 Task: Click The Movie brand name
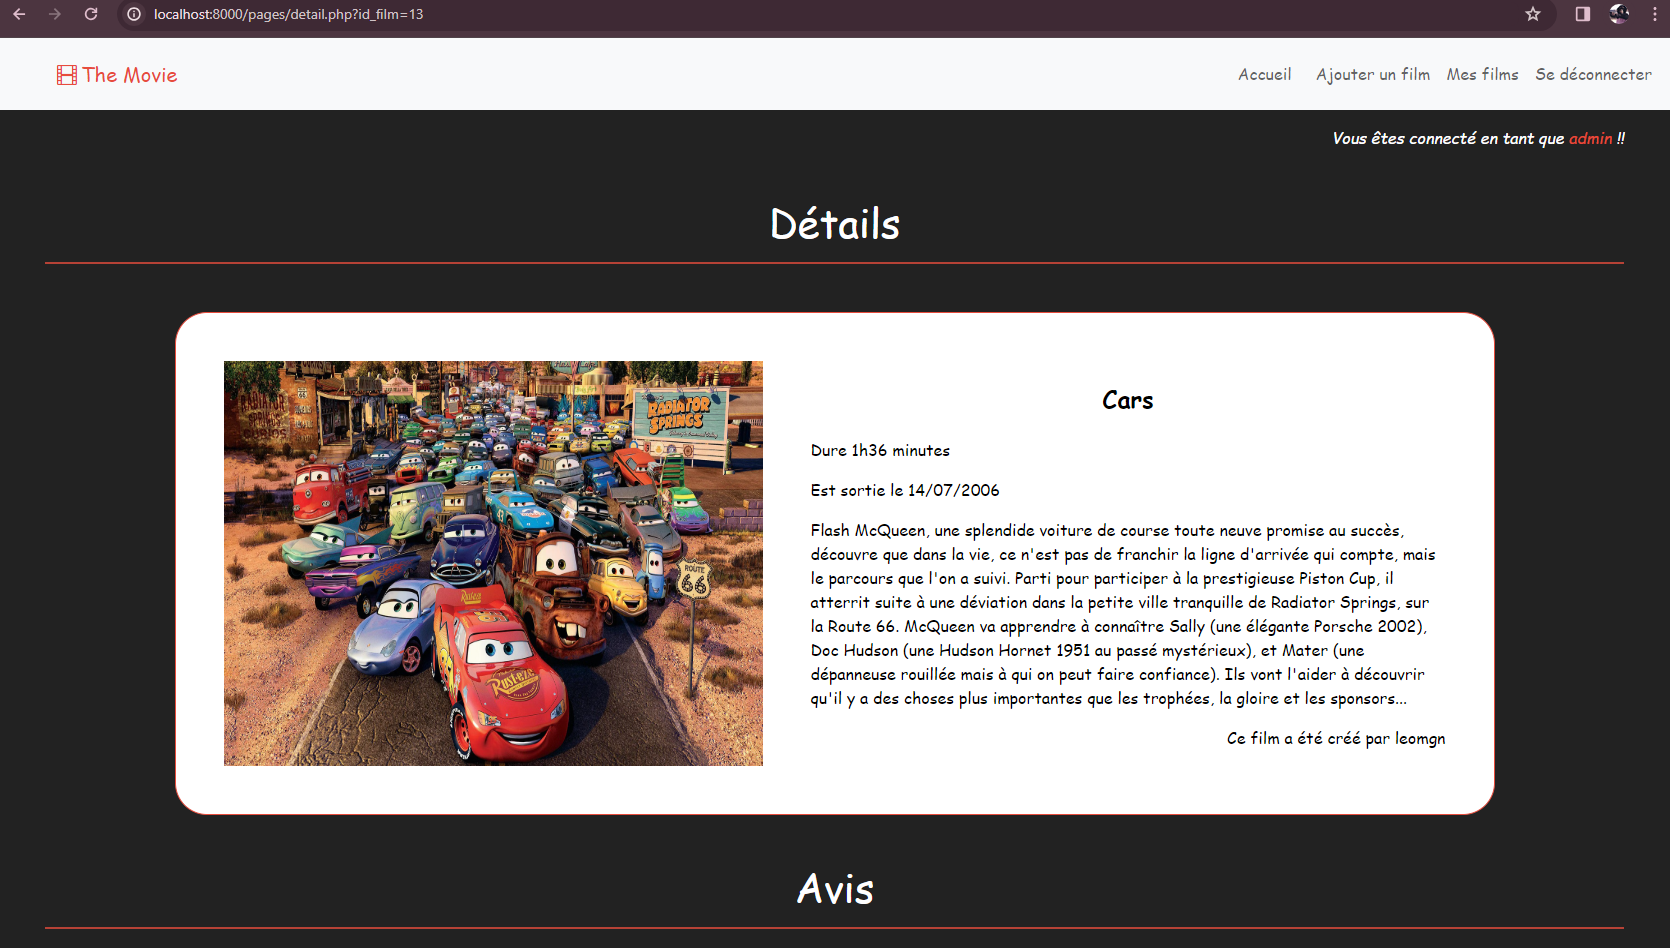click(129, 75)
